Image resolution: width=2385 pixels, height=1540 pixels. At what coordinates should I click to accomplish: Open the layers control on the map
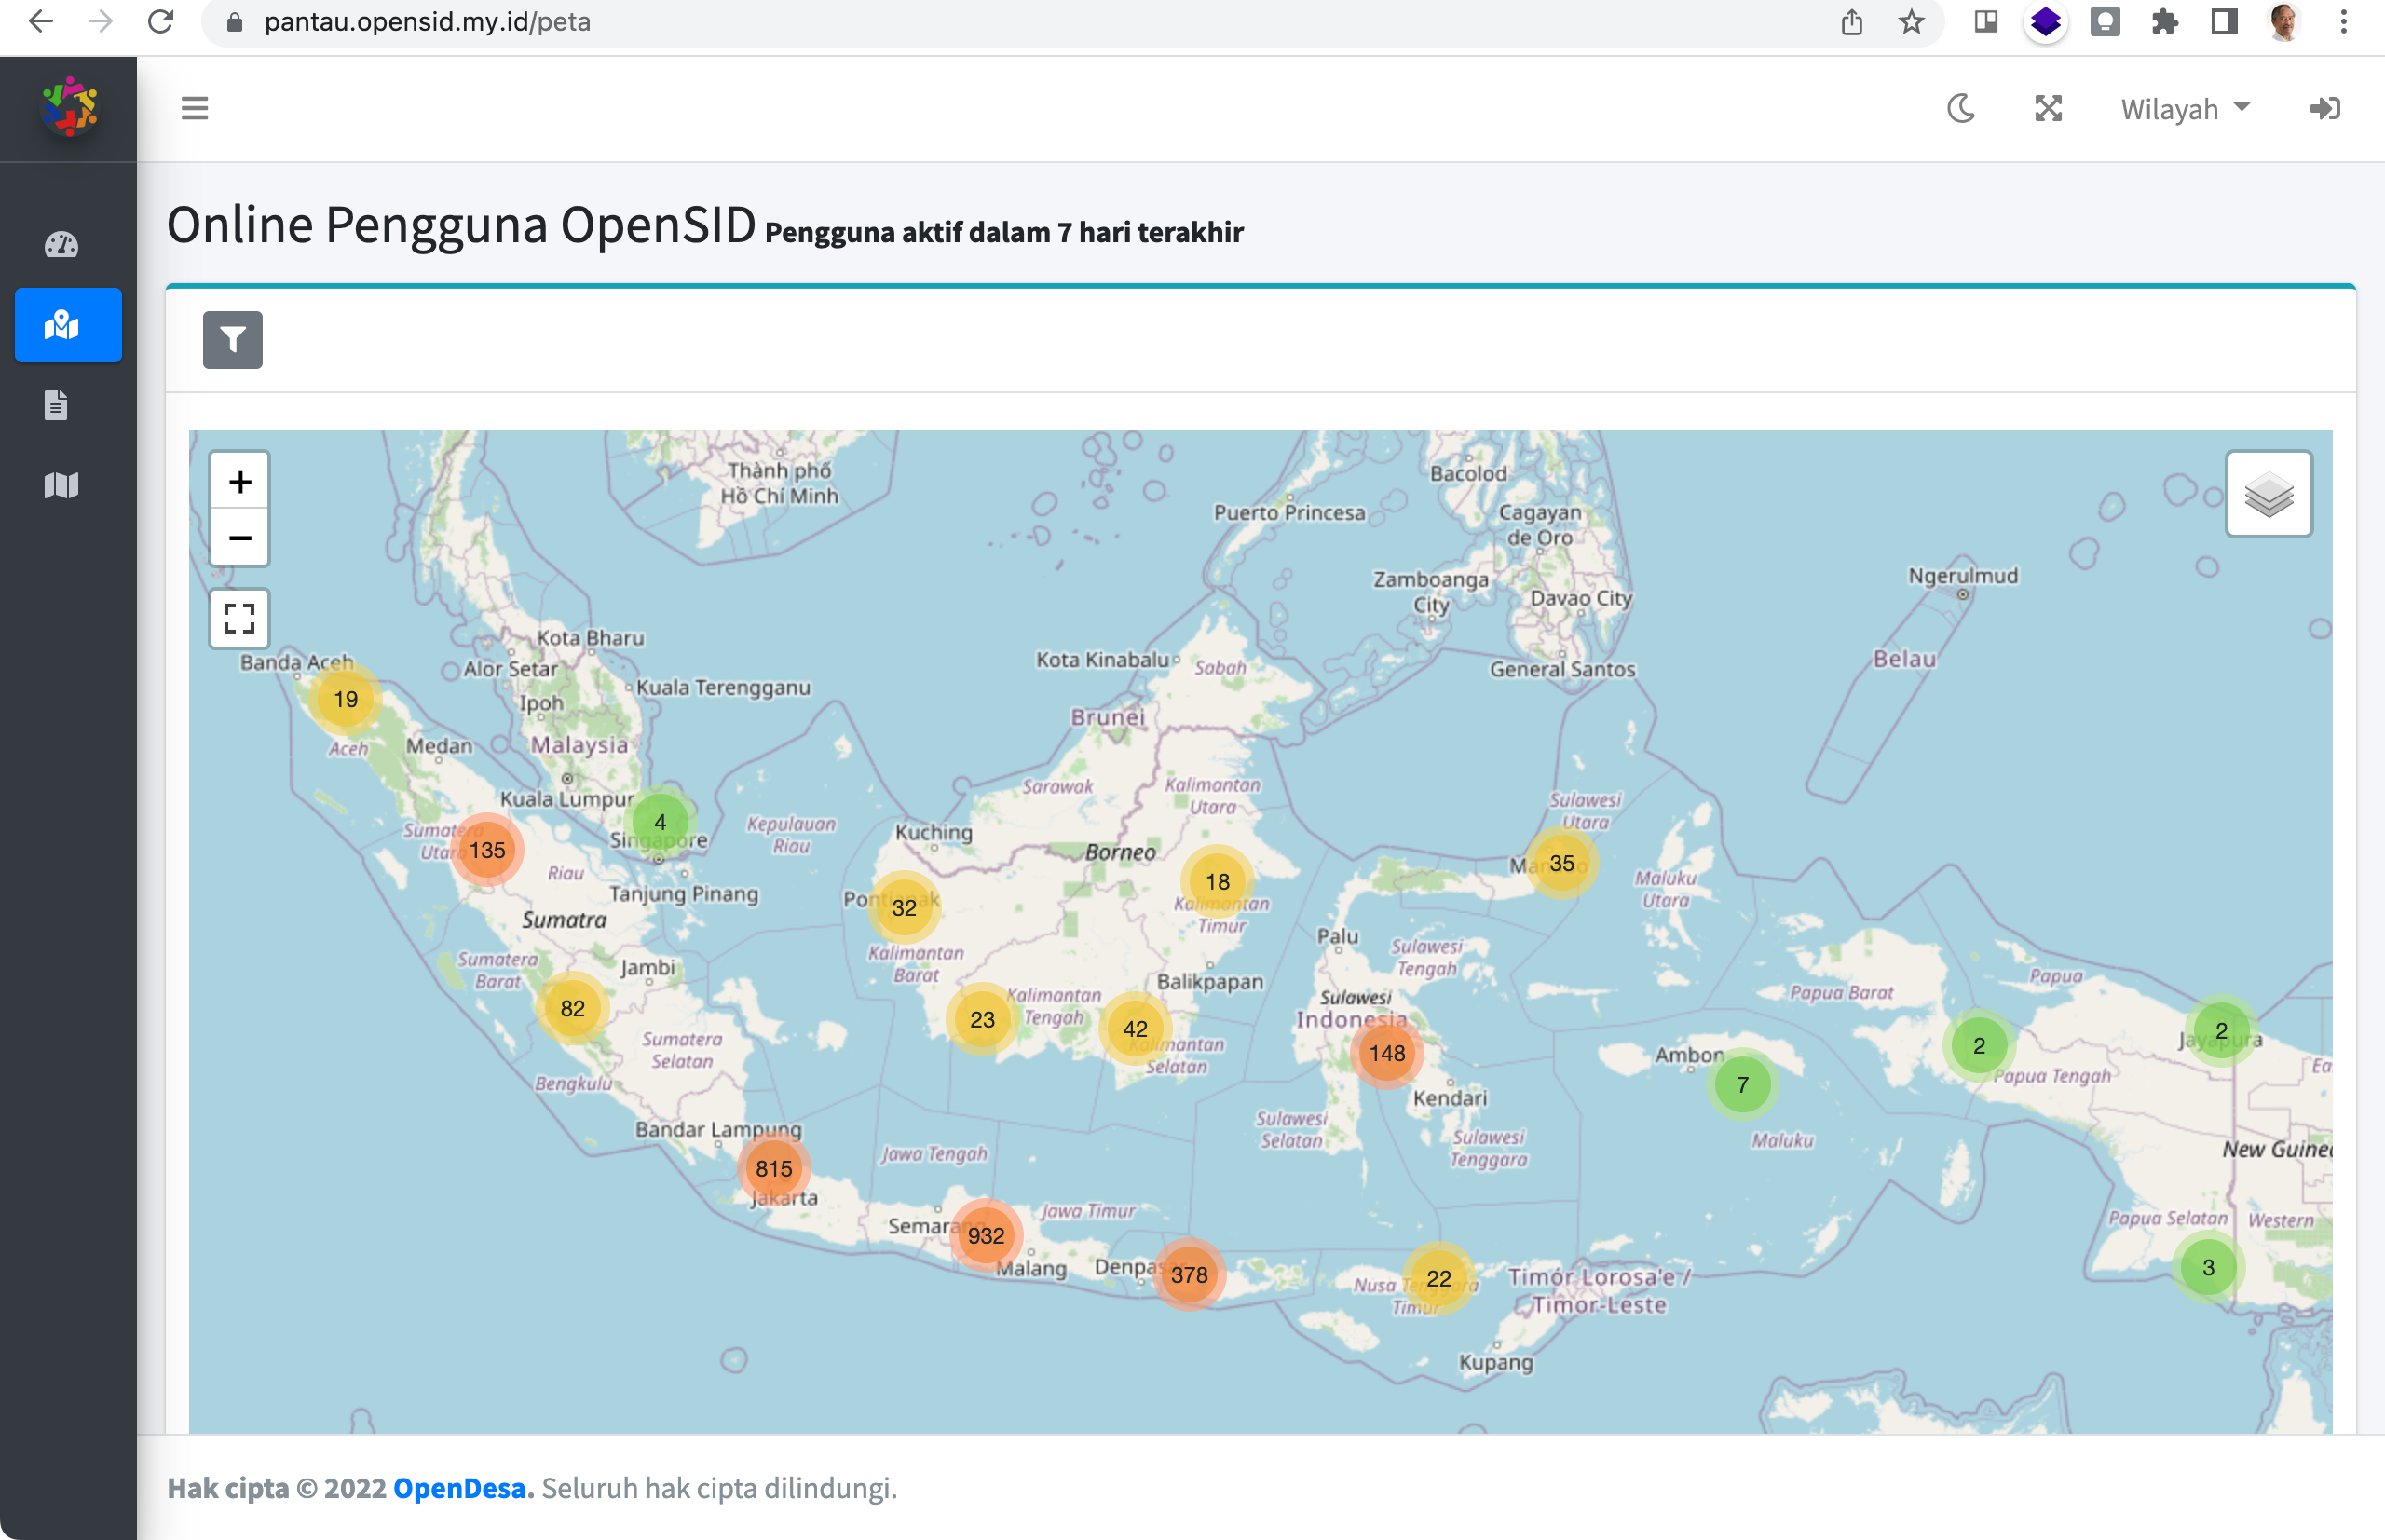pyautogui.click(x=2270, y=494)
